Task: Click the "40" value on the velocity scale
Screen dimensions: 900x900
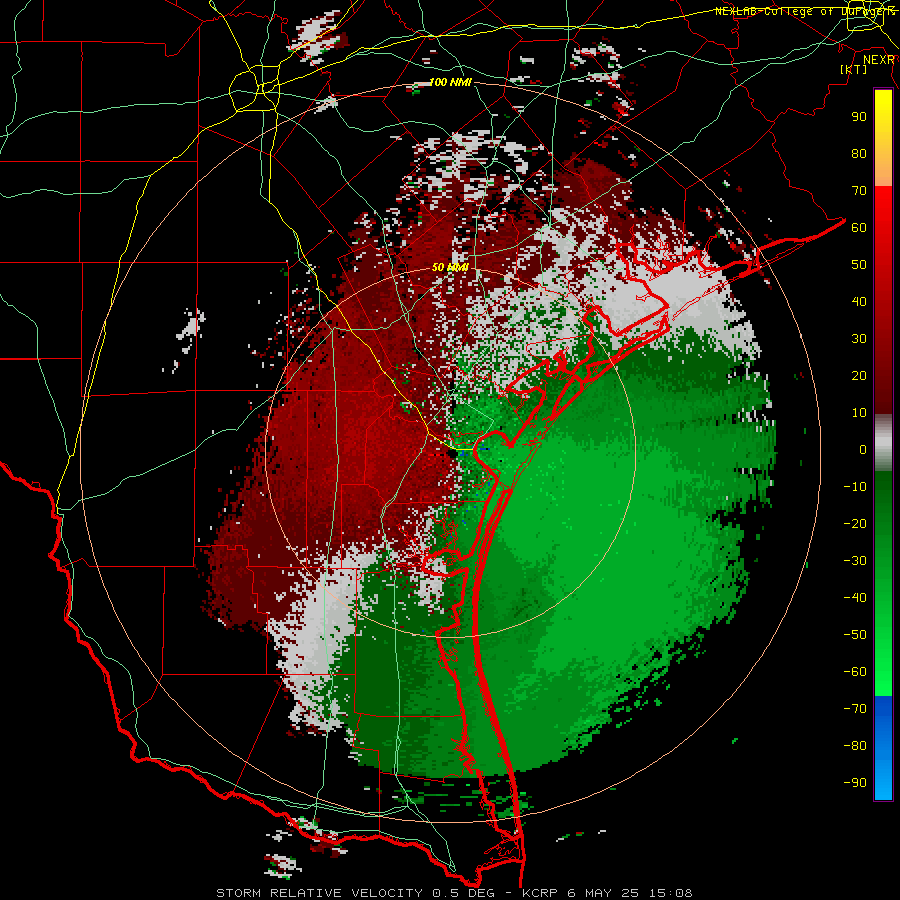Action: [859, 301]
